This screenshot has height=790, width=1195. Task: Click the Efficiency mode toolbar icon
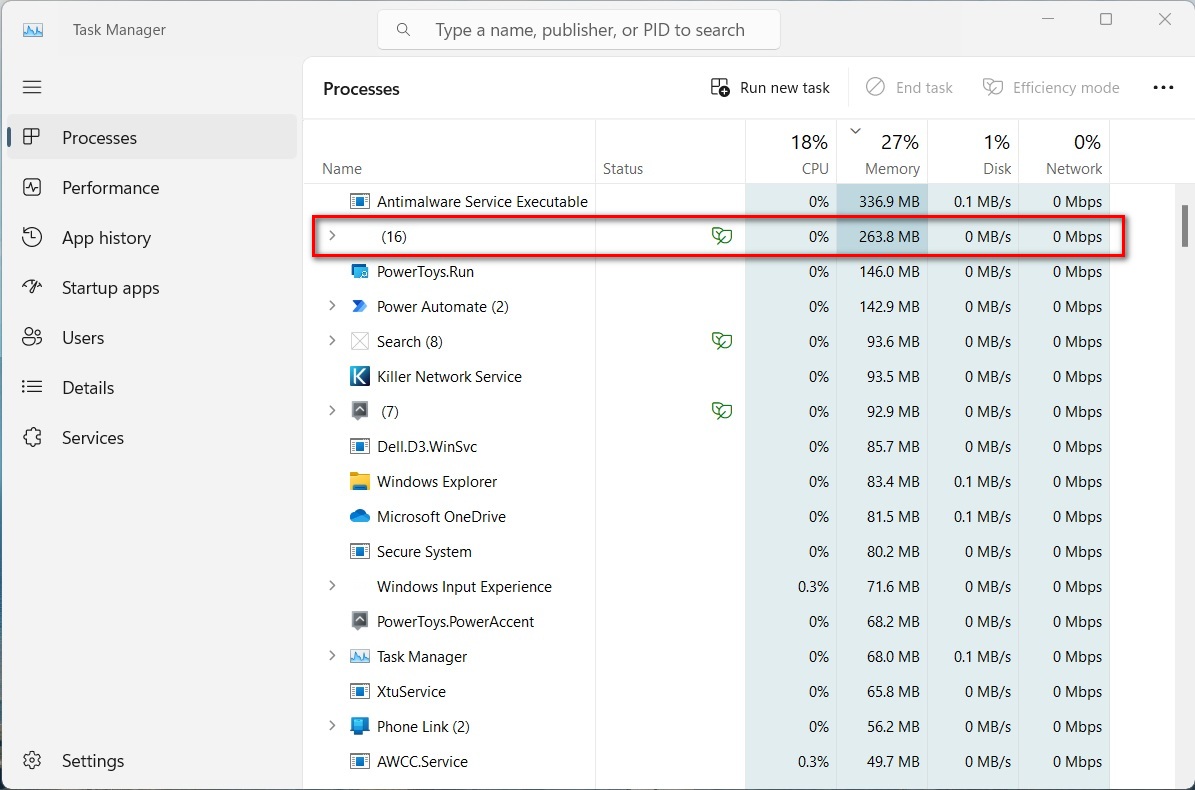[x=1050, y=87]
